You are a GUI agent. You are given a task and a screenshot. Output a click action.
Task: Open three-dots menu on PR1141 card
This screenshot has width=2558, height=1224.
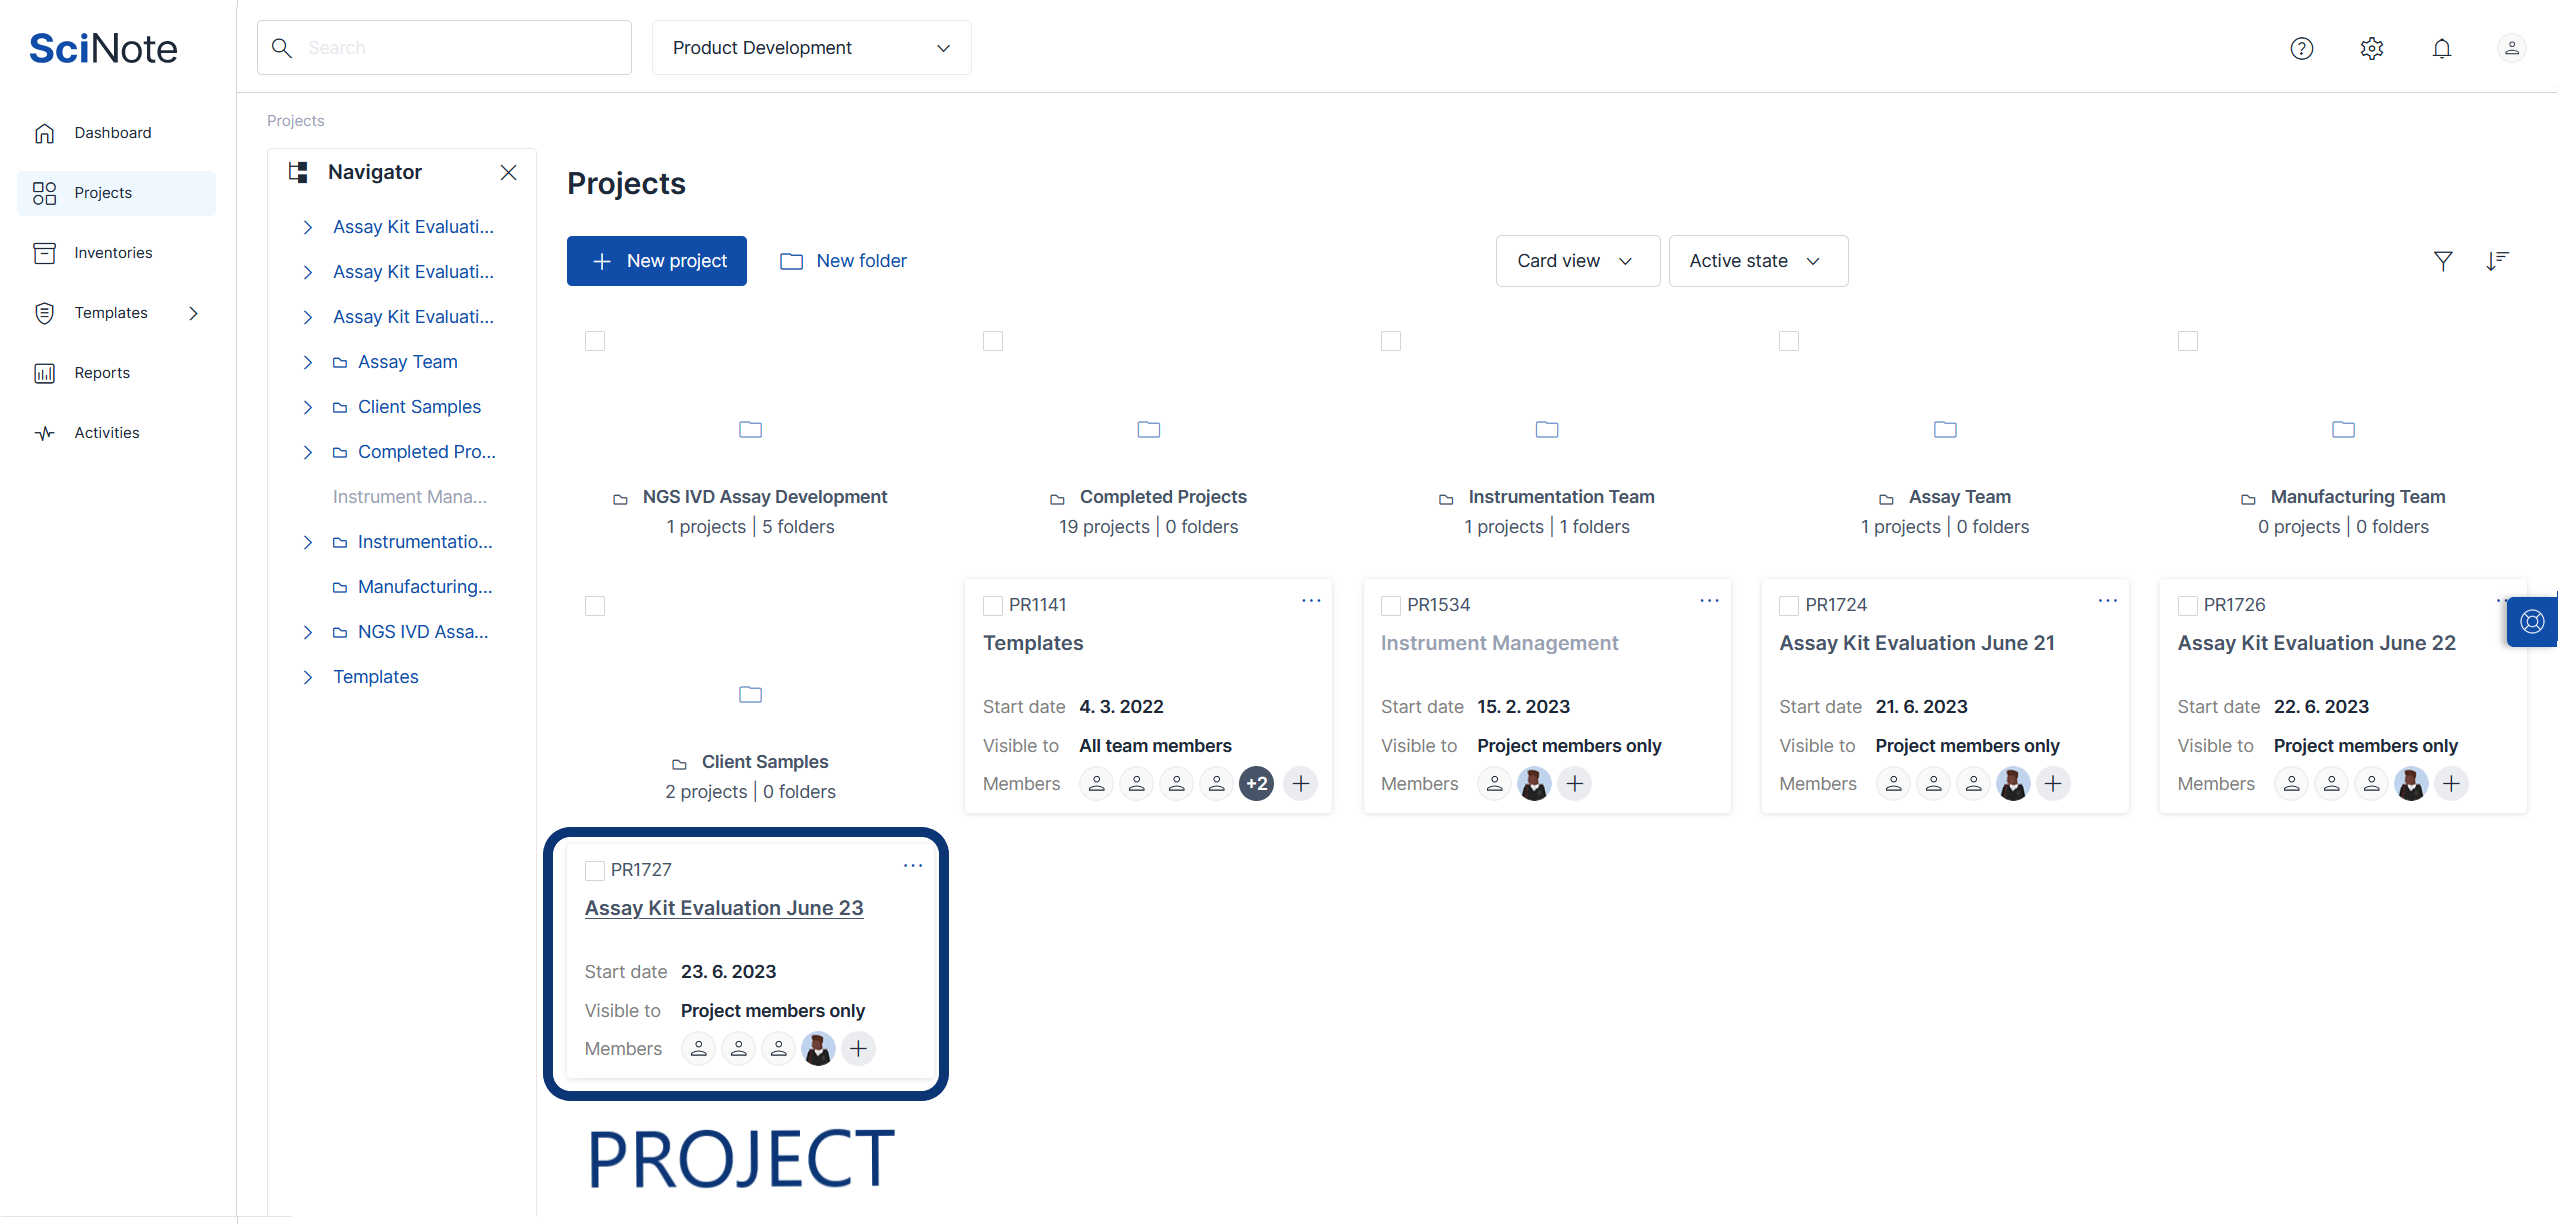coord(1310,601)
